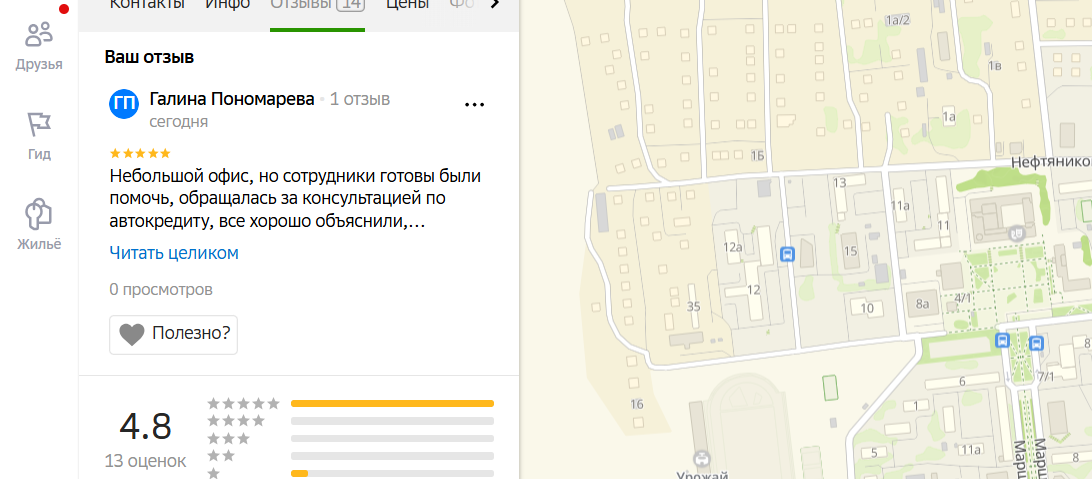Click the Урожай stadium icon on map
Viewport: 1092px width, 479px height.
[x=702, y=458]
